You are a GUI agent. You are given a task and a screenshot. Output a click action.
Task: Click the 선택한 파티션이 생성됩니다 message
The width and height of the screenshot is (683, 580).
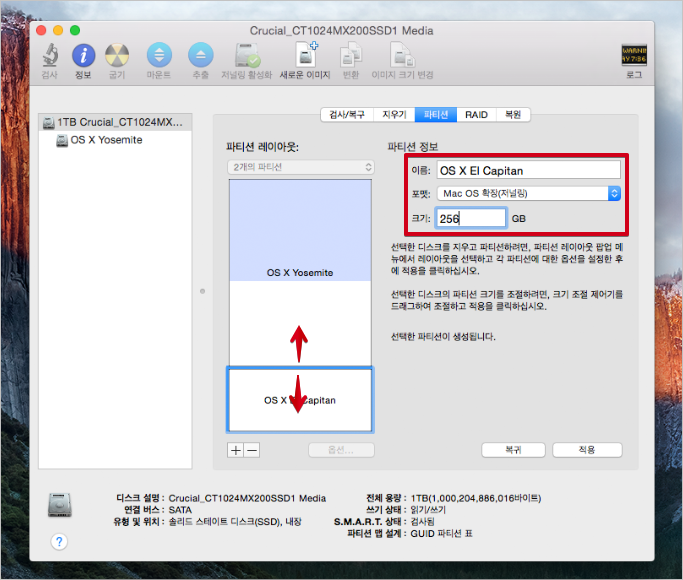point(443,337)
